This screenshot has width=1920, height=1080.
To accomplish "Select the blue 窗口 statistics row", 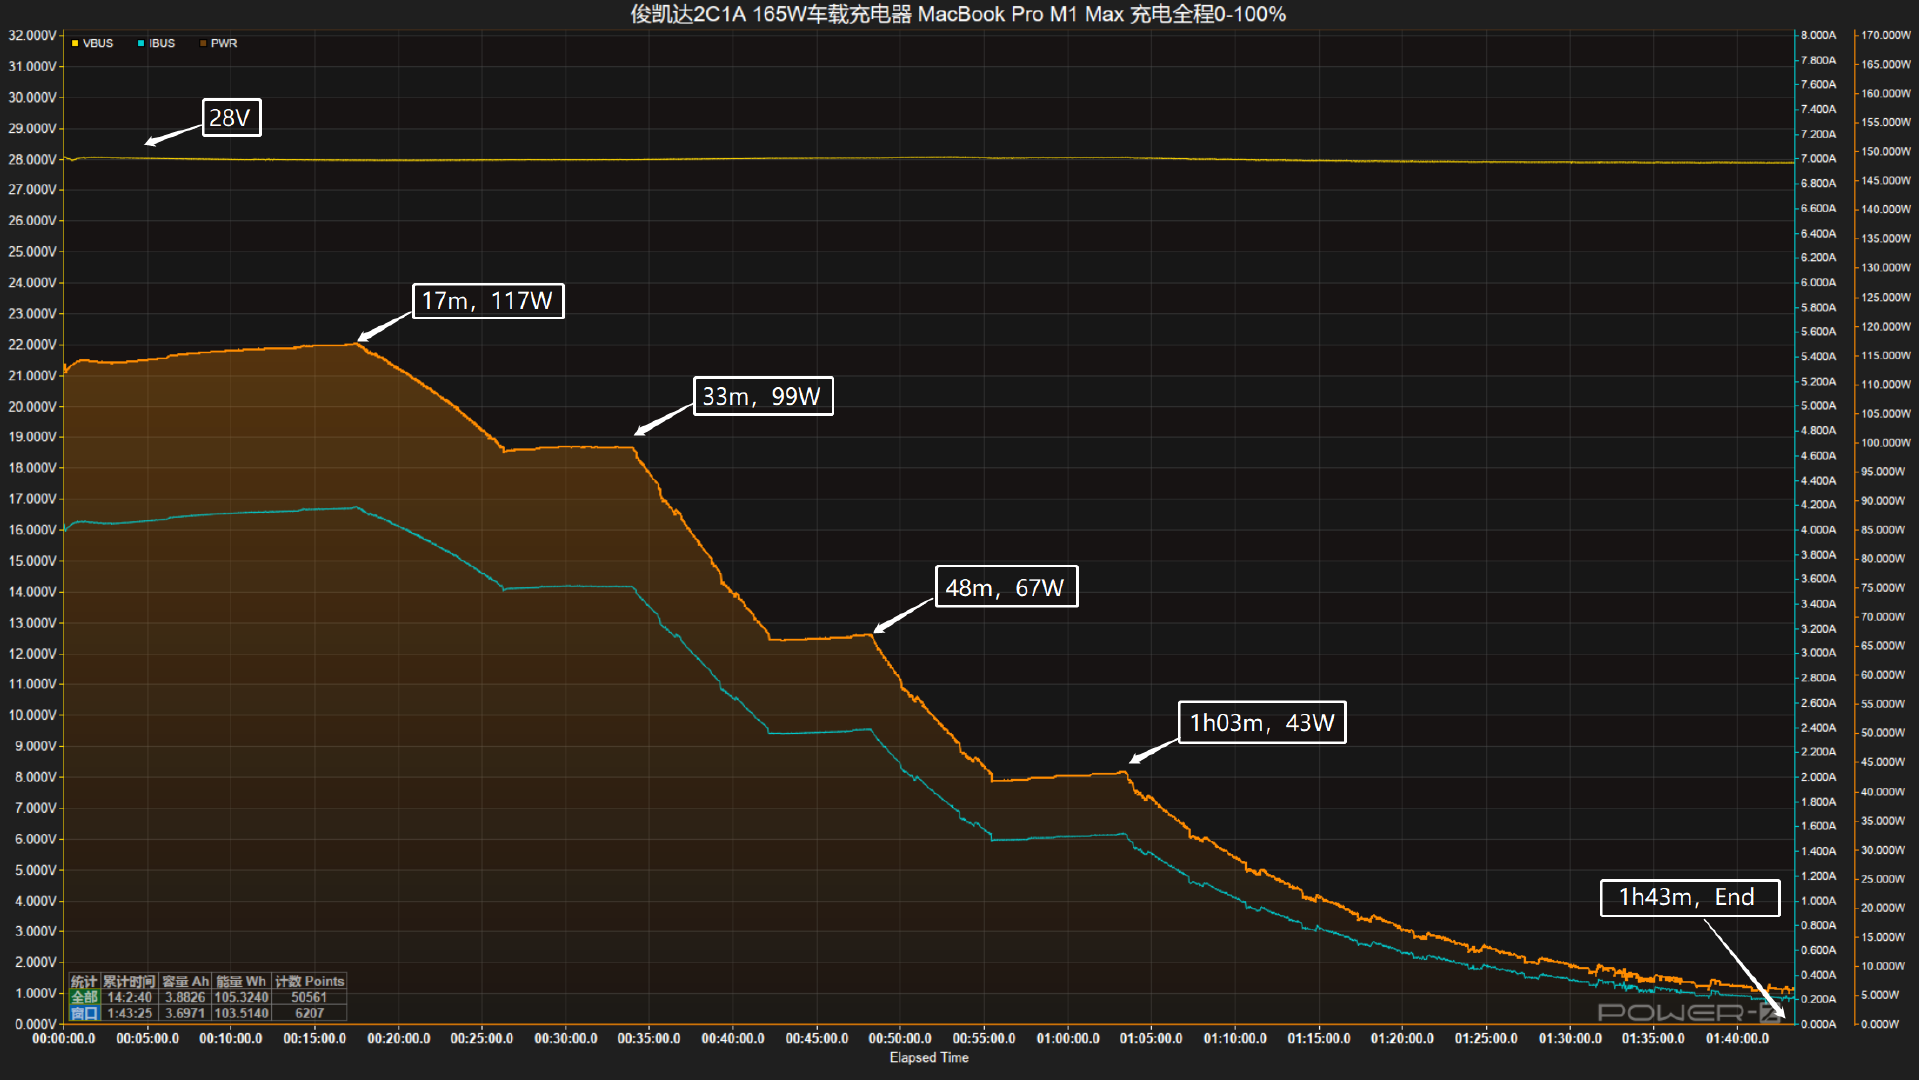I will [84, 1013].
